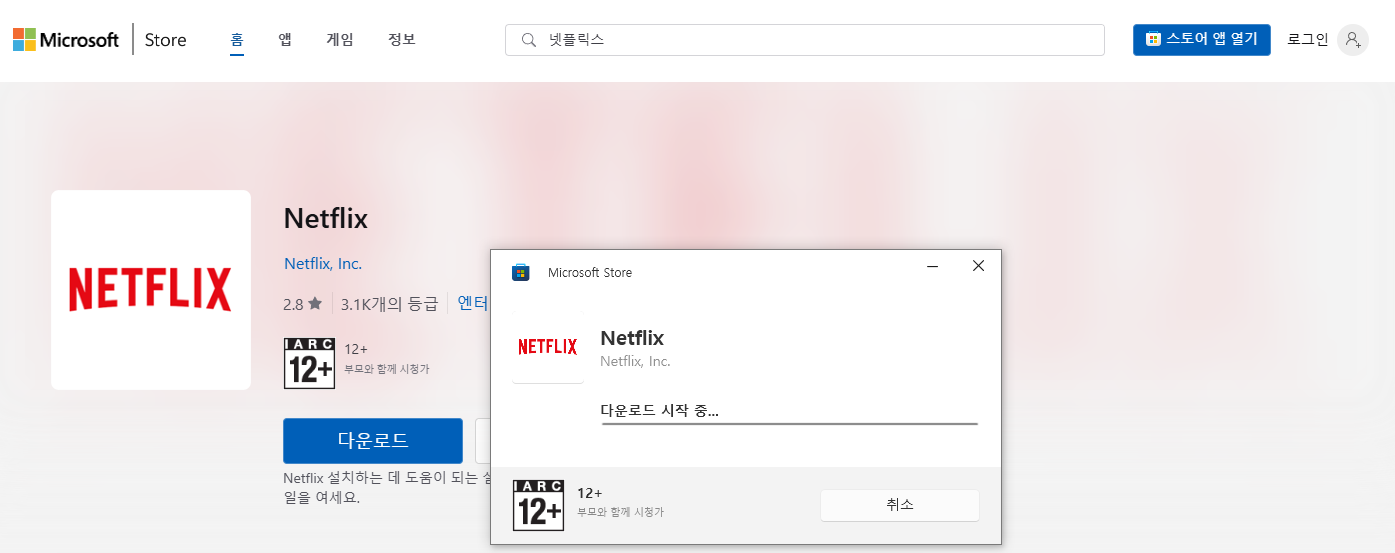This screenshot has height=553, width=1395.
Task: Click the IARC 12+ badge in dialog
Action: click(x=538, y=505)
